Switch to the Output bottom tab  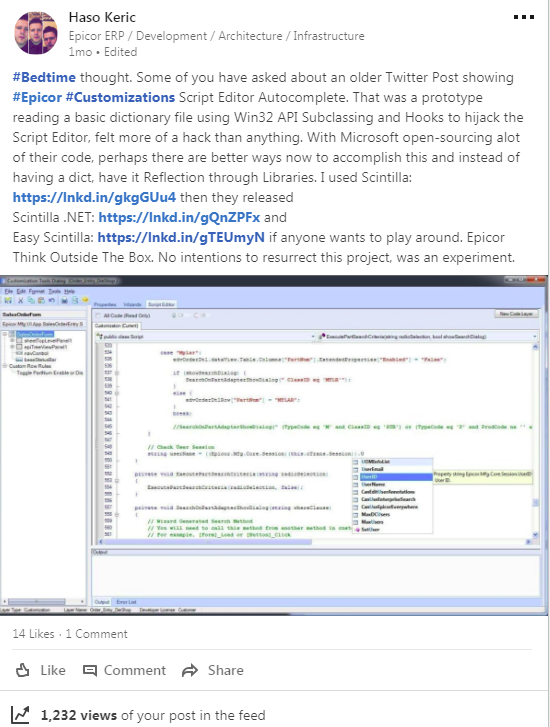coord(102,602)
